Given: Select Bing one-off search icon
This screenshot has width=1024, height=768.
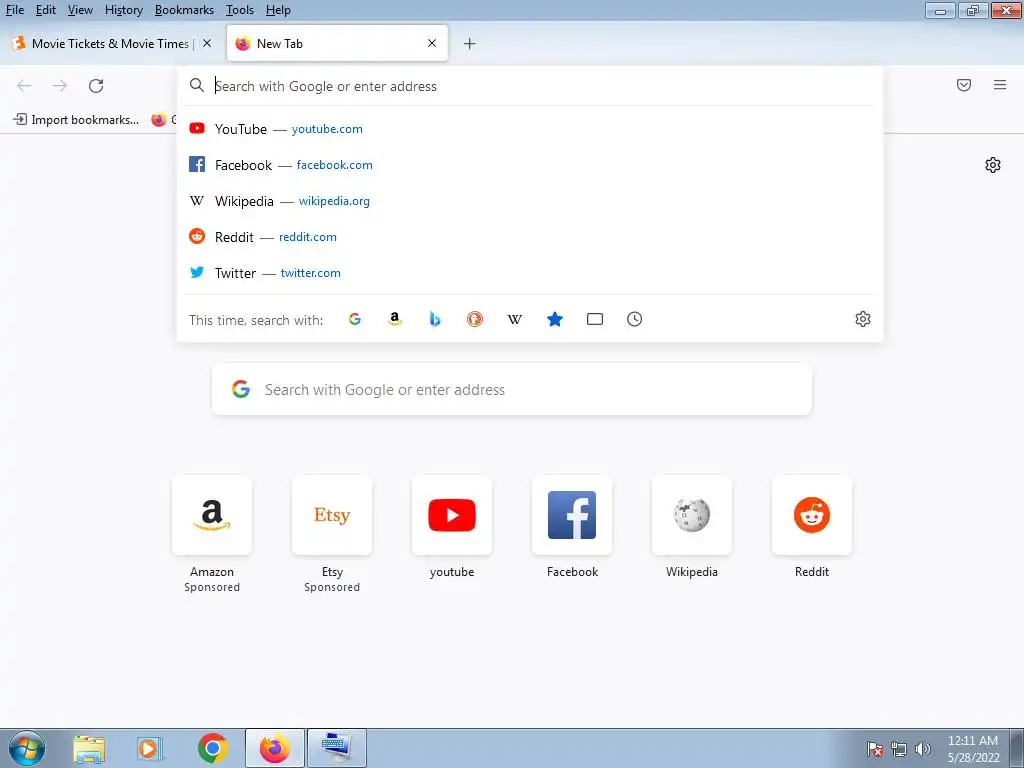Looking at the screenshot, I should click(435, 319).
